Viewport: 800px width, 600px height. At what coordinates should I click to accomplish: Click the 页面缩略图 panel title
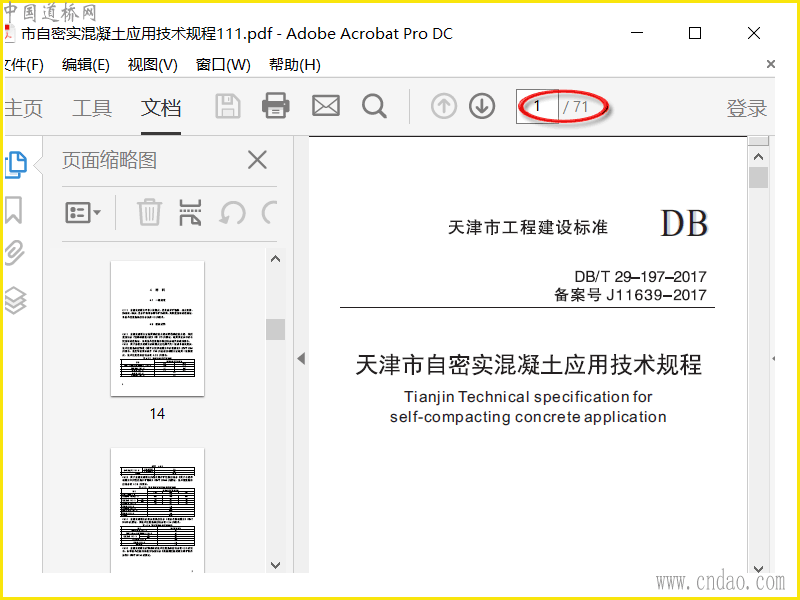(109, 160)
